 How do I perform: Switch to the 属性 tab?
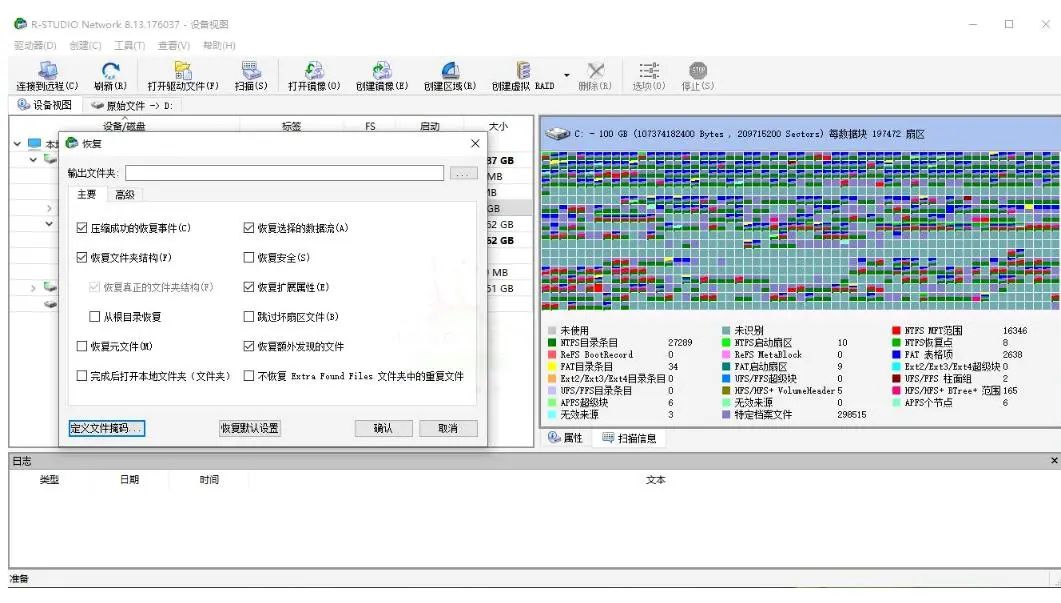(x=566, y=438)
